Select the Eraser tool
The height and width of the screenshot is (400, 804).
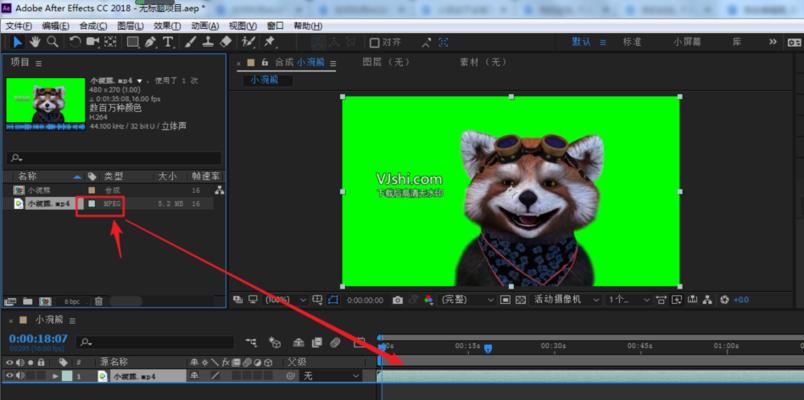226,42
